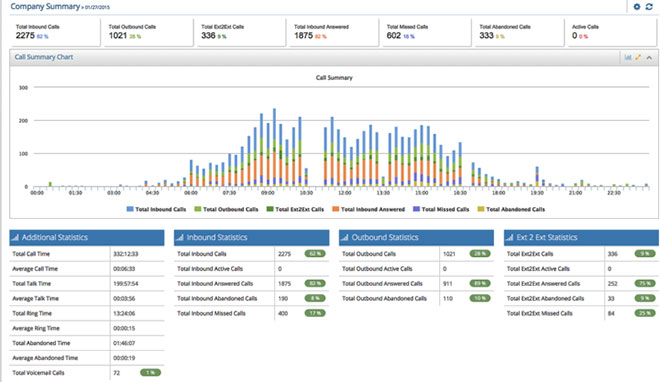Select the Total Abandoned Calls 333 card
Image resolution: width=660 pixels, height=382 pixels.
pyautogui.click(x=519, y=32)
